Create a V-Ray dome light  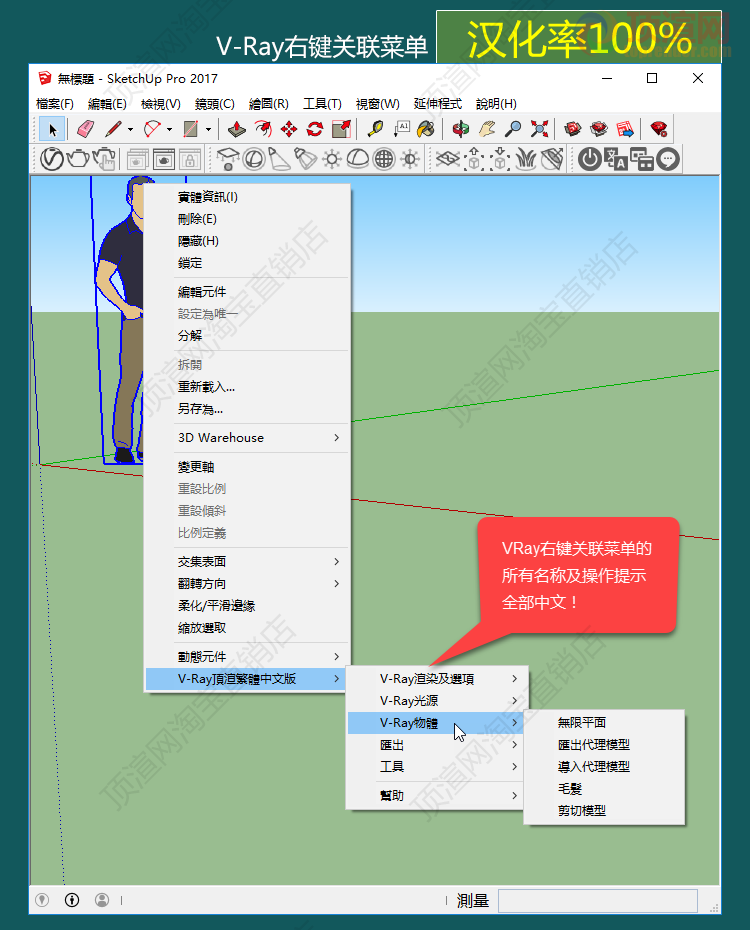358,160
